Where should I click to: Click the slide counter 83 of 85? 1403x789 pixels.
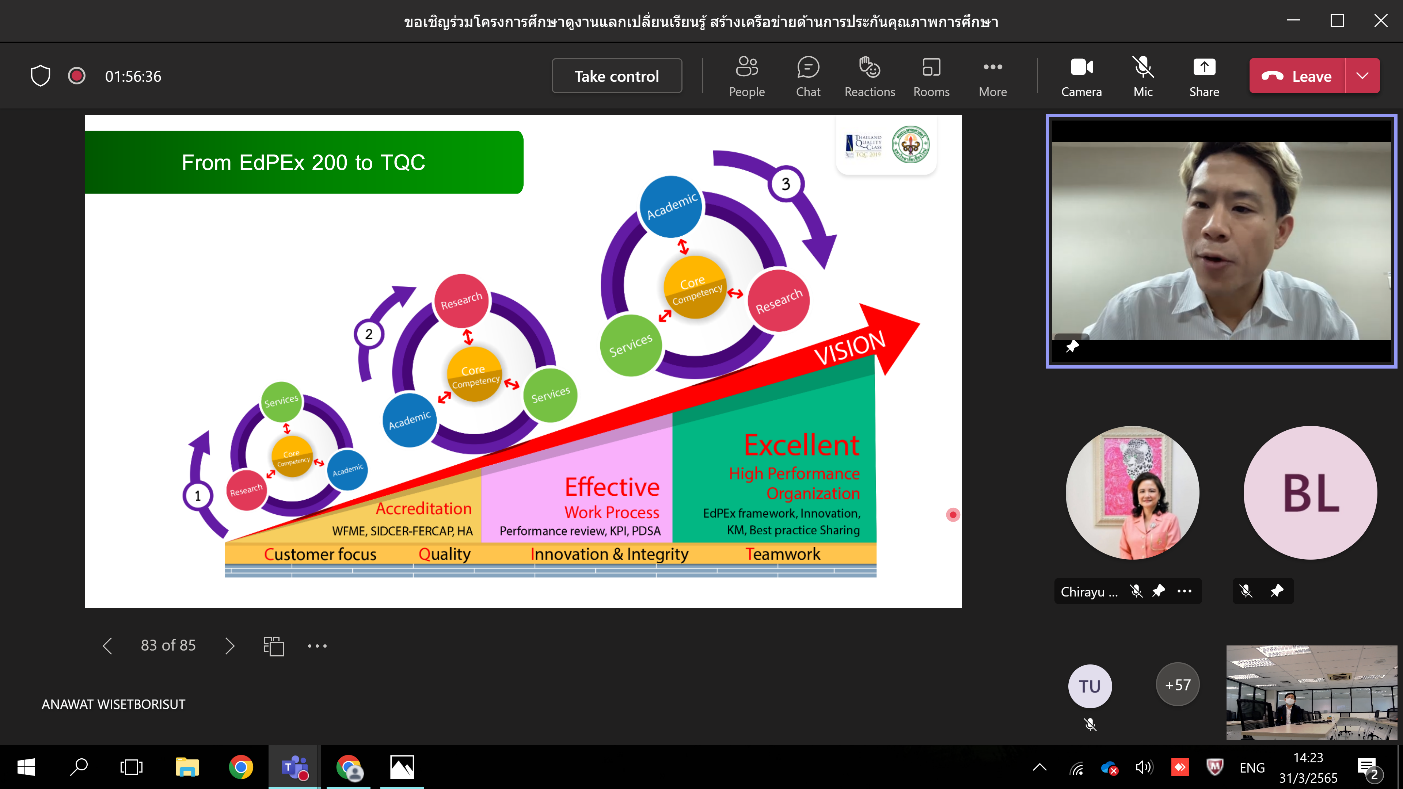[x=168, y=646]
